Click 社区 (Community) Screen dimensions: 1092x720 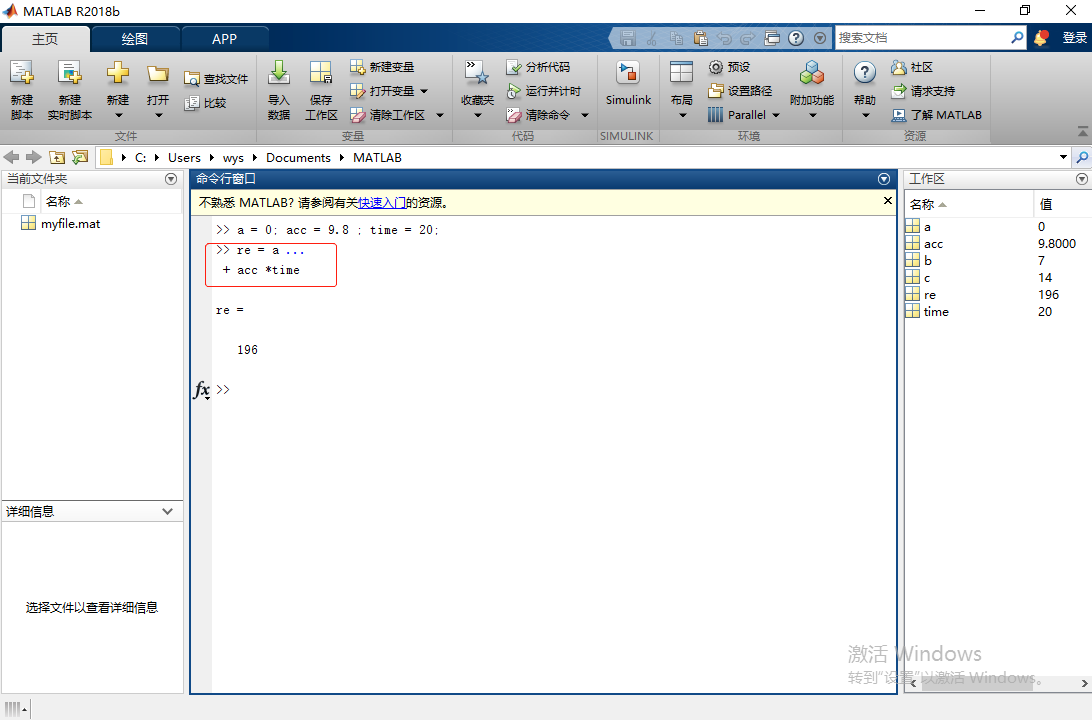pos(912,67)
